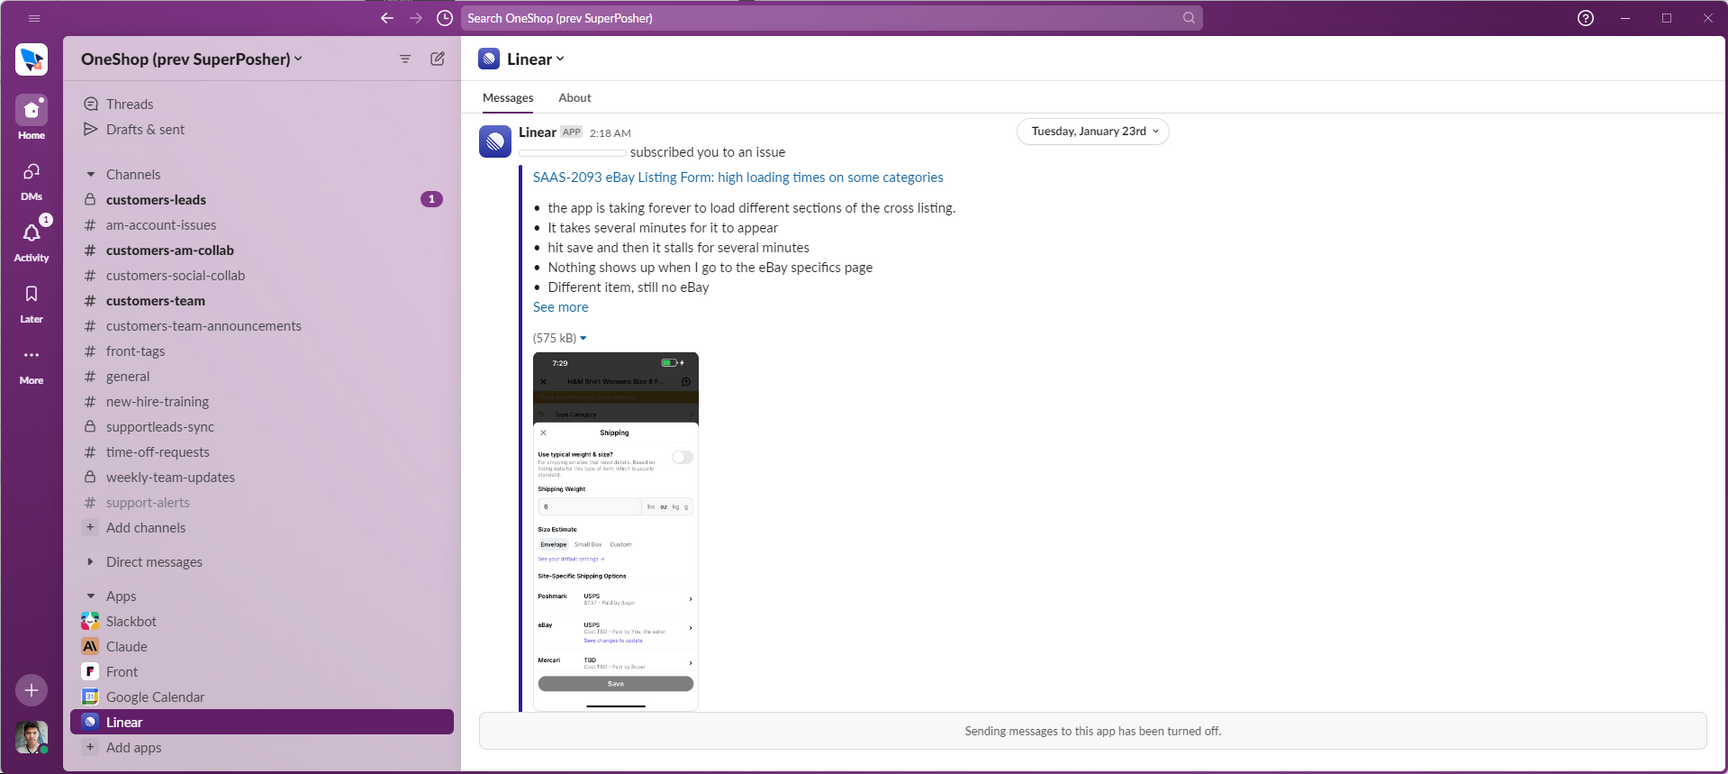The width and height of the screenshot is (1728, 774).
Task: Open DMs in the left rail
Action: [31, 179]
